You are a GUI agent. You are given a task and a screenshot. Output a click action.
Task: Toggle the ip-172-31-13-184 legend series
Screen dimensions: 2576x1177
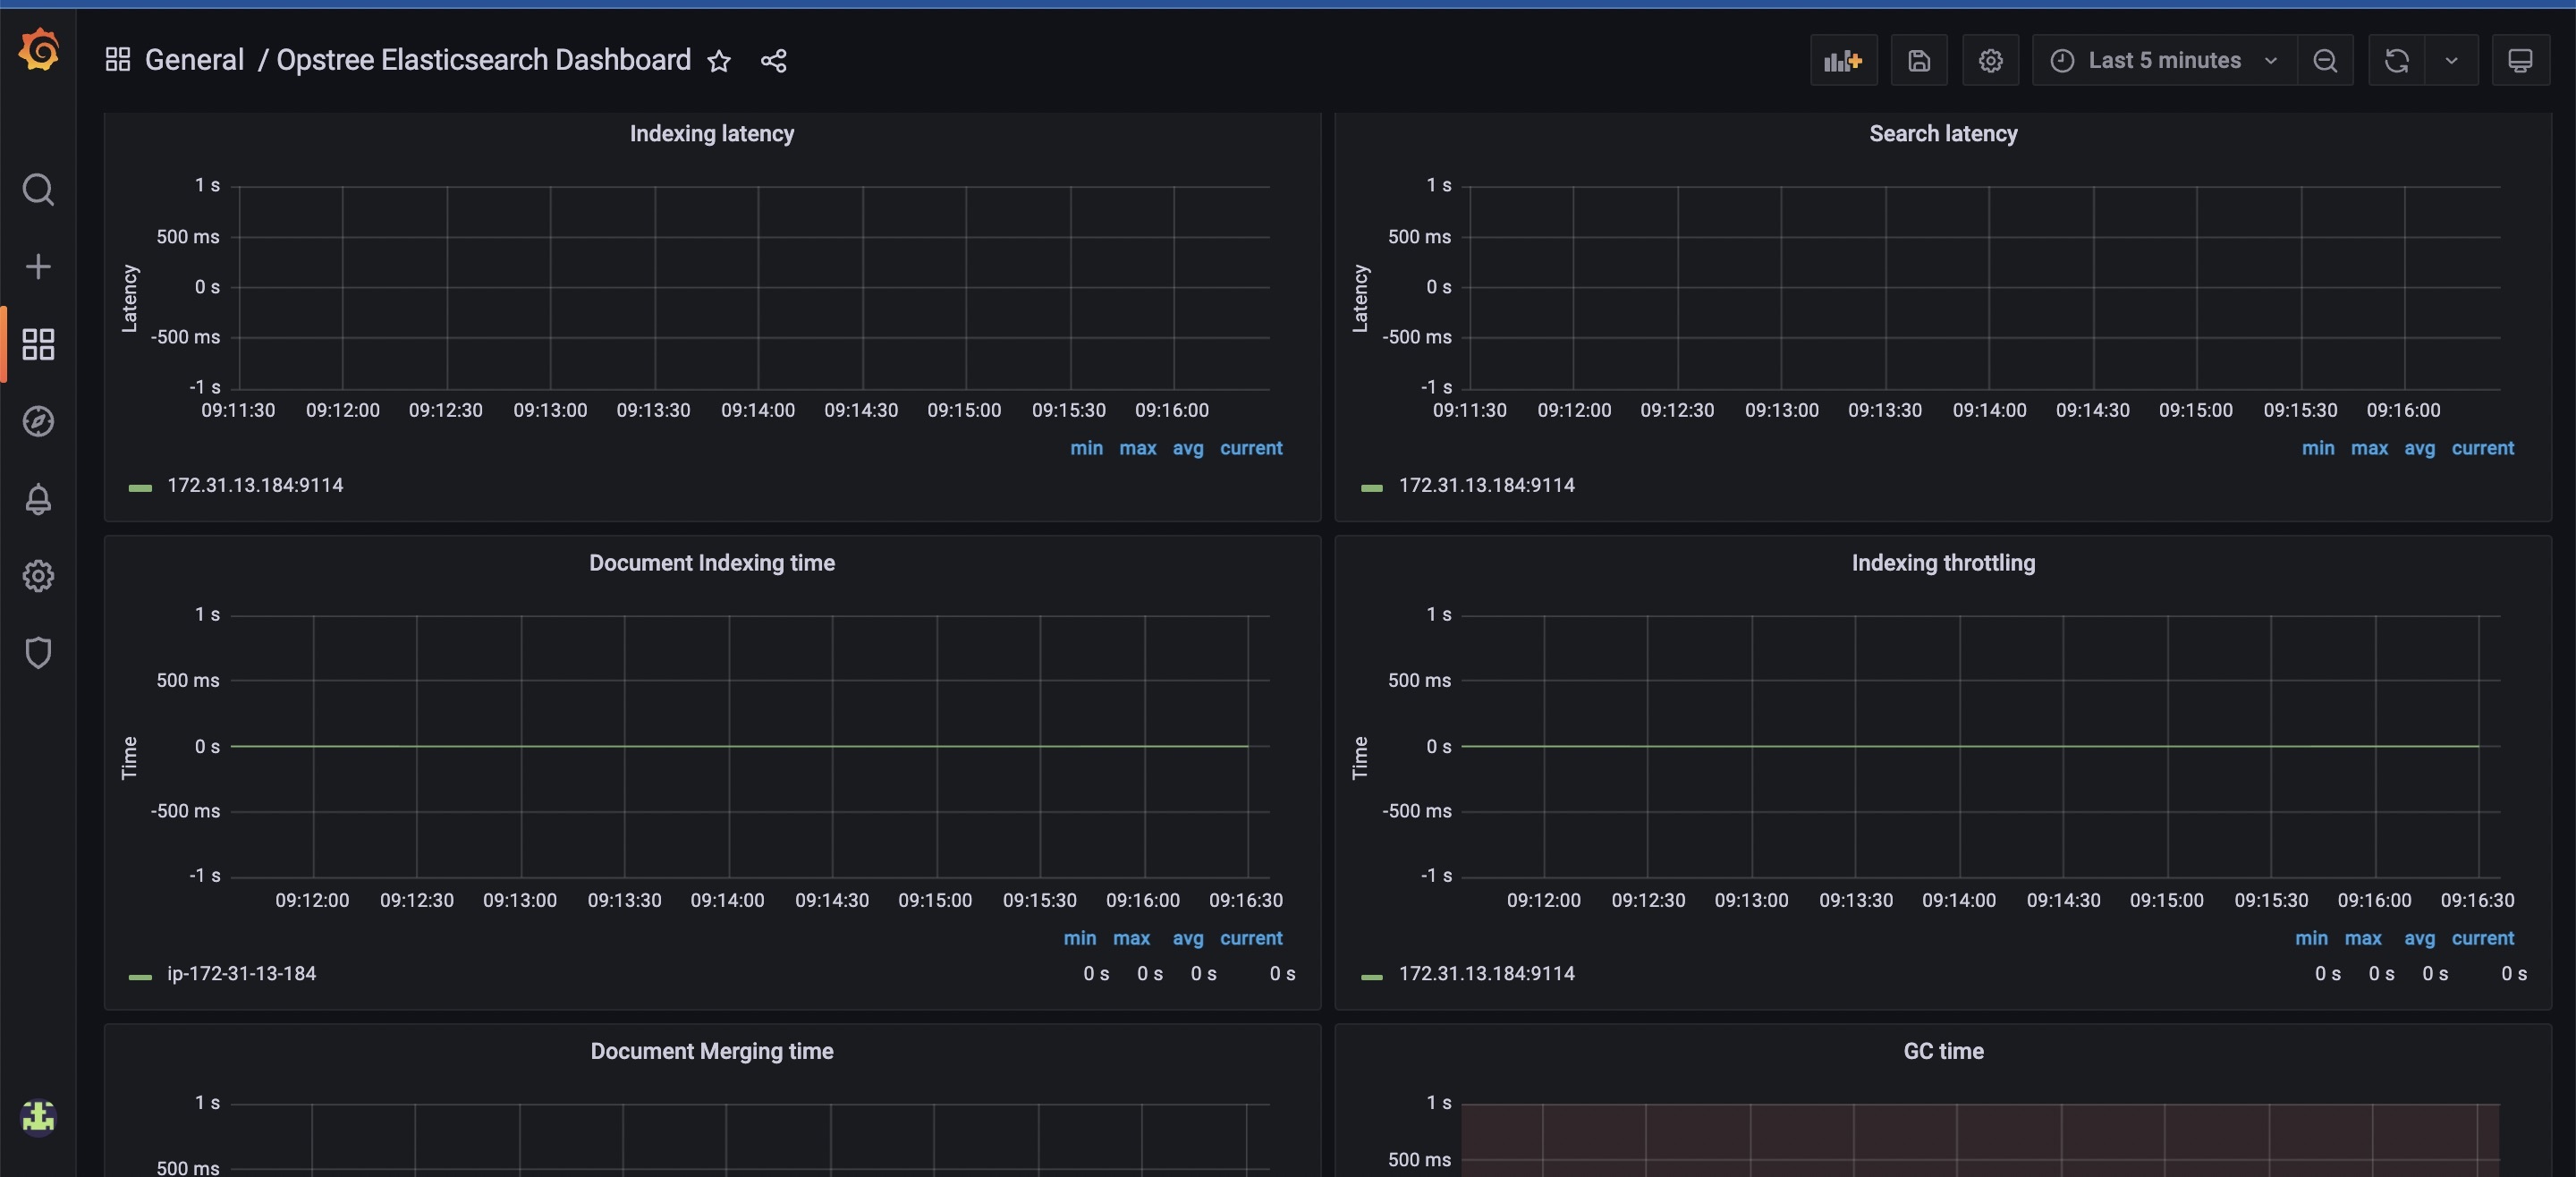(241, 973)
